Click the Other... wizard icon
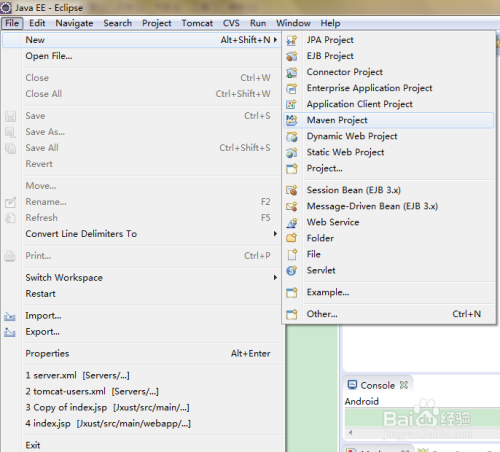The image size is (500, 452). pyautogui.click(x=292, y=314)
